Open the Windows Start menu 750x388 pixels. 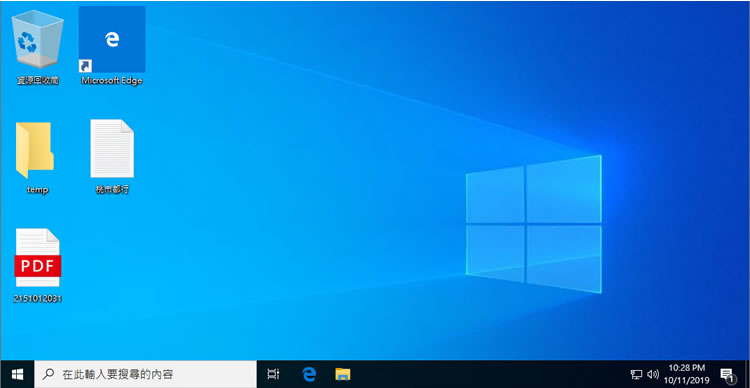[x=17, y=374]
